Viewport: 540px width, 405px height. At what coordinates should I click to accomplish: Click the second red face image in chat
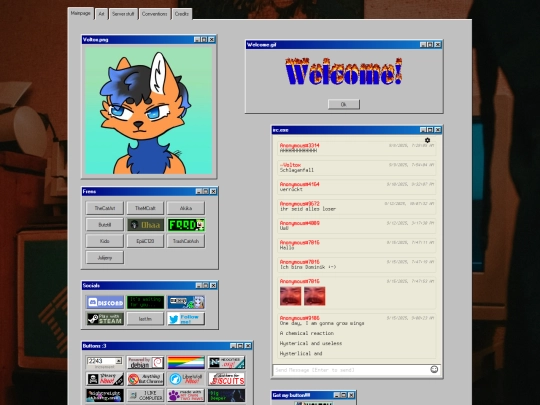coord(314,296)
